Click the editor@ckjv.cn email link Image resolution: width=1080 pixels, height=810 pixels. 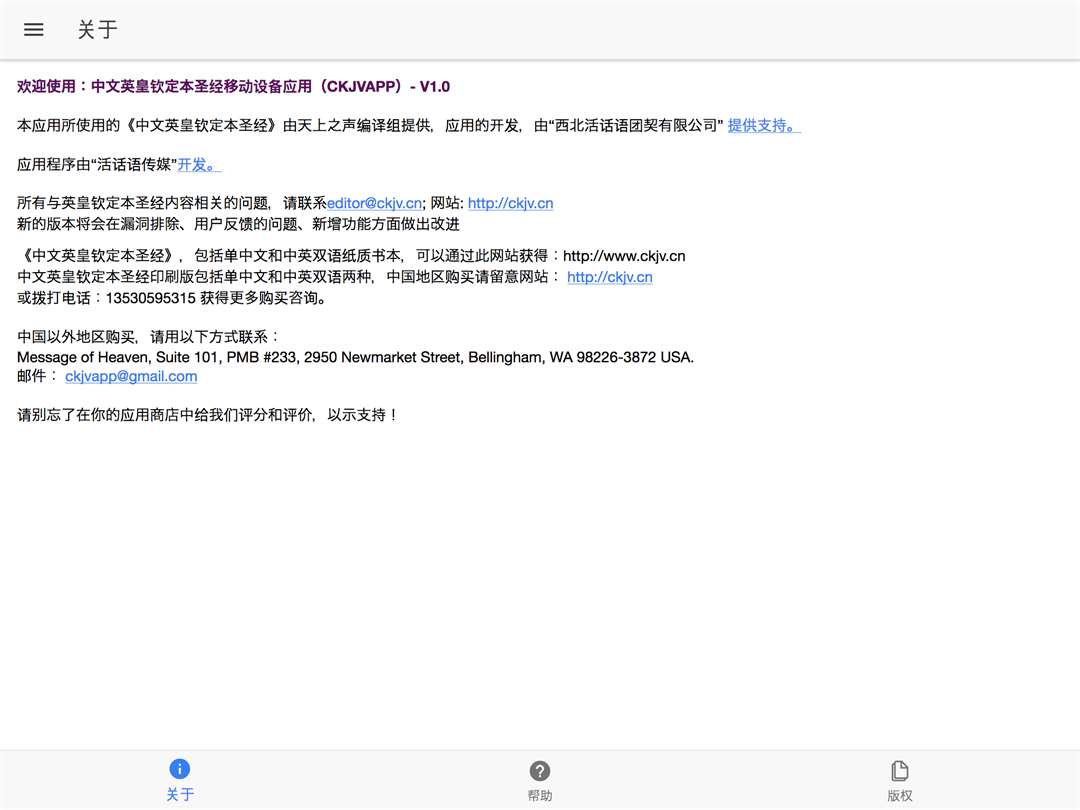click(374, 203)
